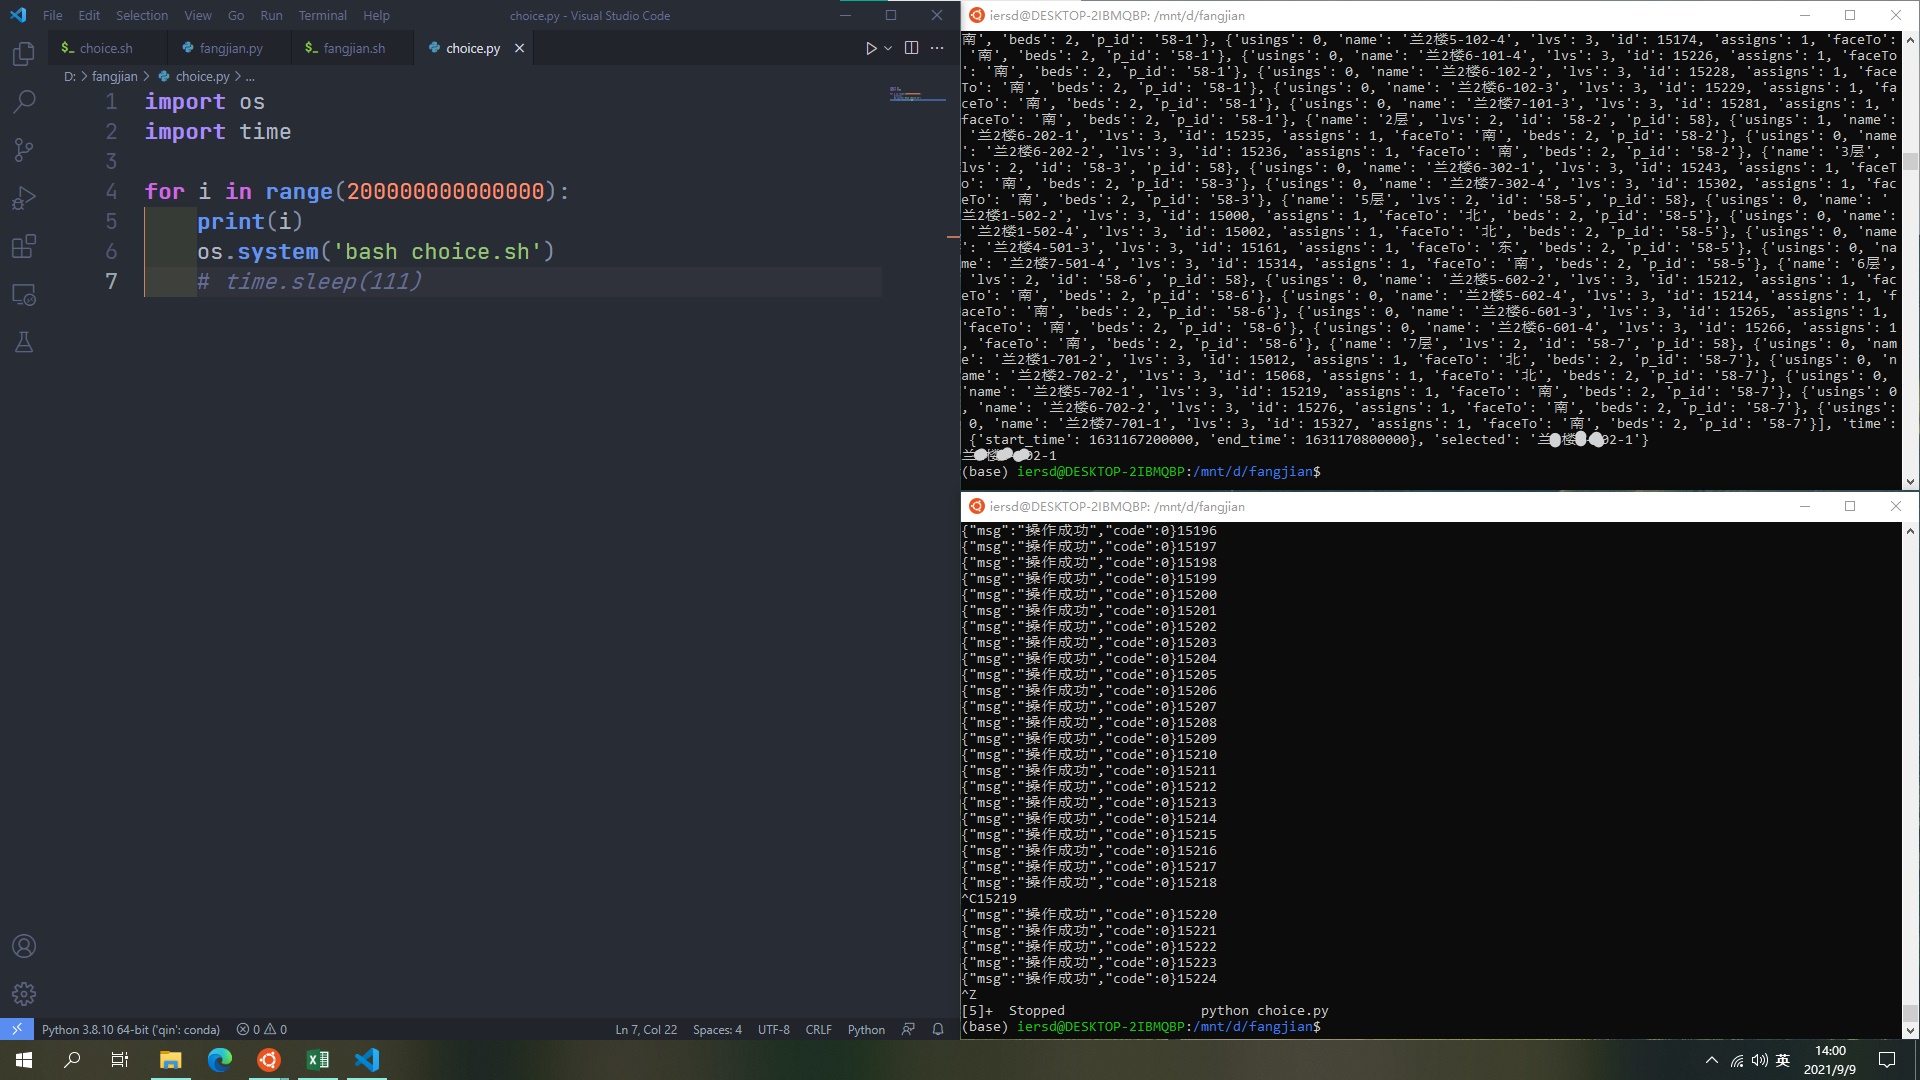Screen dimensions: 1920x1080
Task: Click the breadcrumb ellipsis symbol
Action: [x=250, y=76]
